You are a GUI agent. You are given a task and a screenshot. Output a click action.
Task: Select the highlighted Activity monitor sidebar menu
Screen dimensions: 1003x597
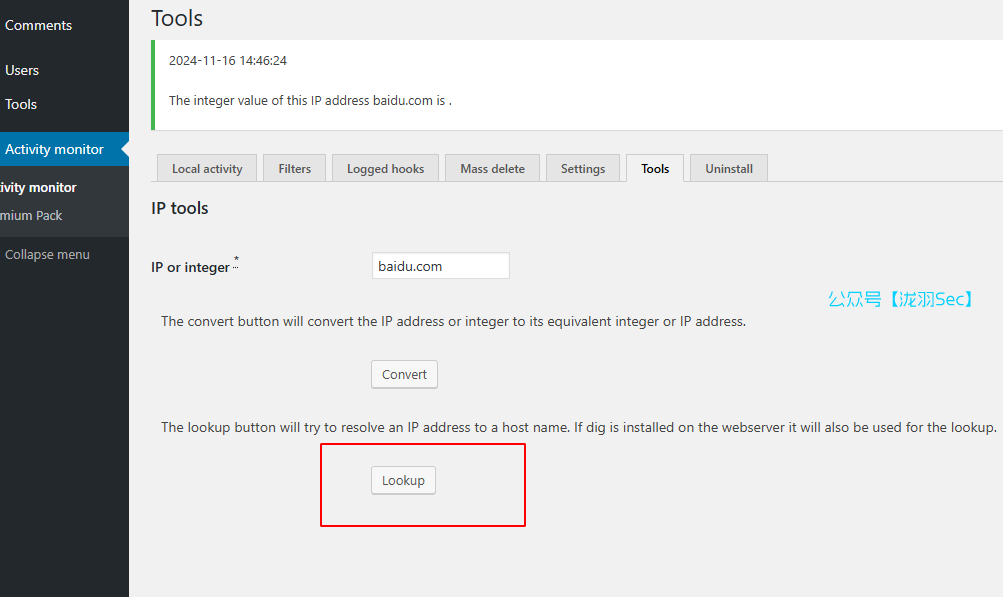54,149
